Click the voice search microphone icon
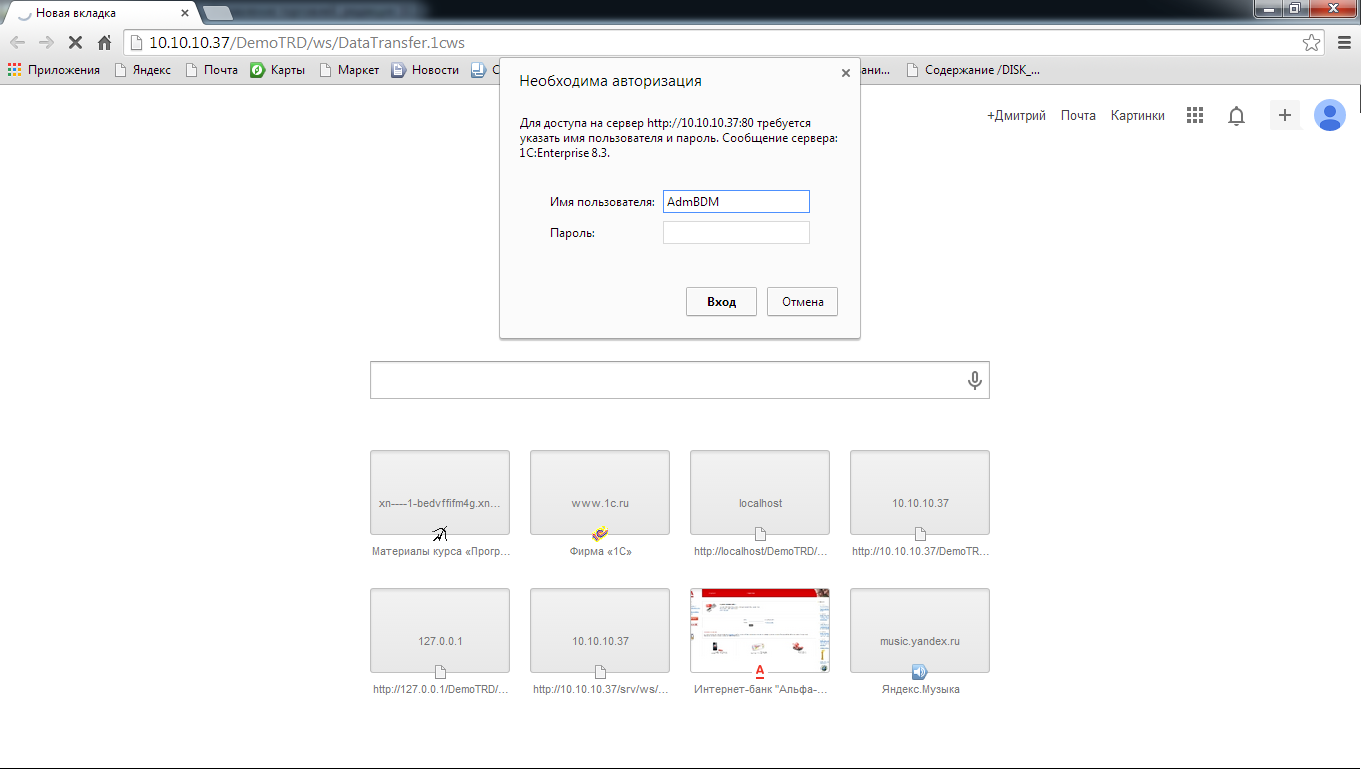 click(x=974, y=381)
